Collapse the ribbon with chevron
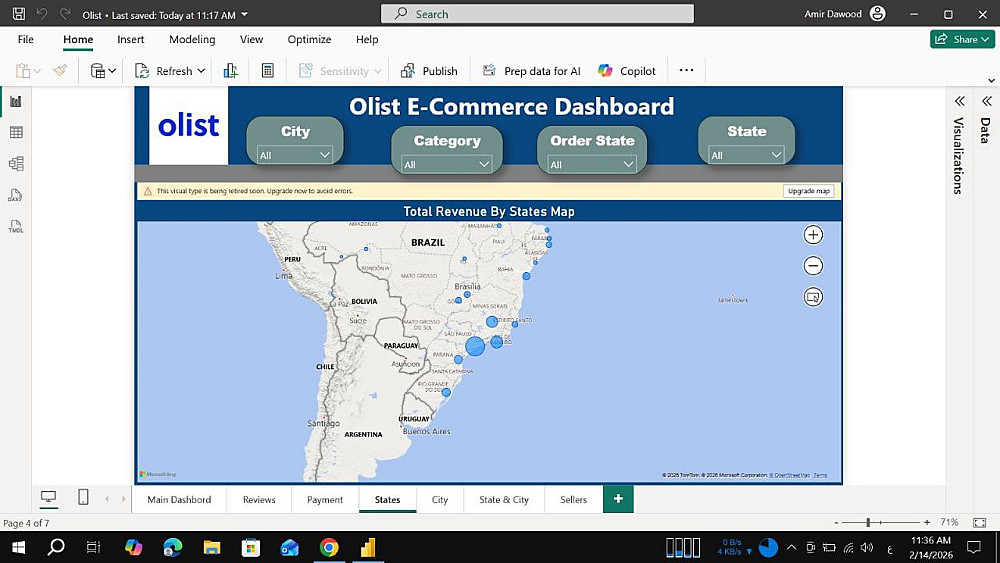The width and height of the screenshot is (1000, 563). [x=991, y=80]
